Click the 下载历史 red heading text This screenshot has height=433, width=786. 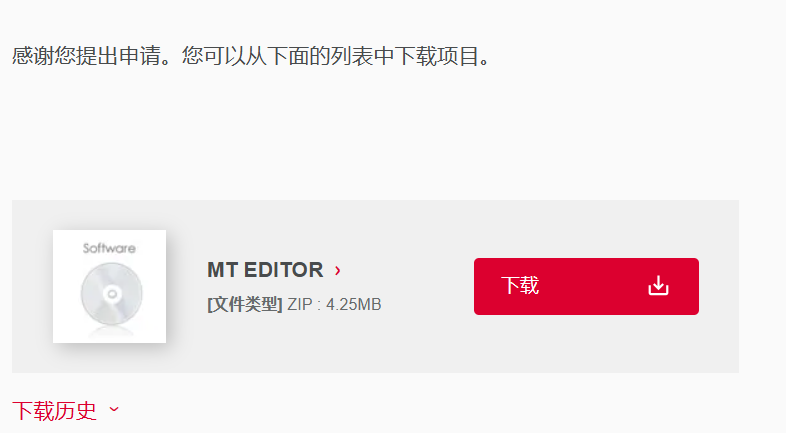(x=54, y=410)
